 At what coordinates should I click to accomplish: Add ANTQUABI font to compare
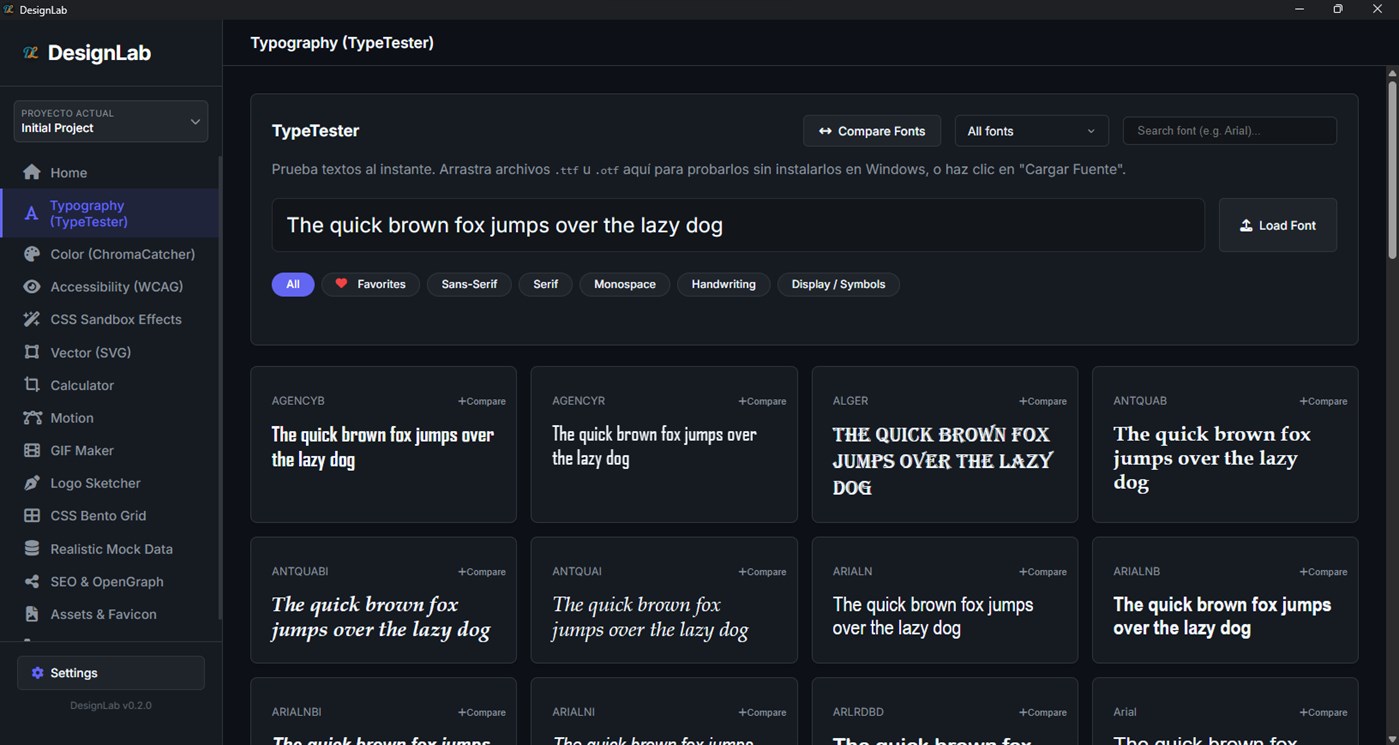pos(482,572)
